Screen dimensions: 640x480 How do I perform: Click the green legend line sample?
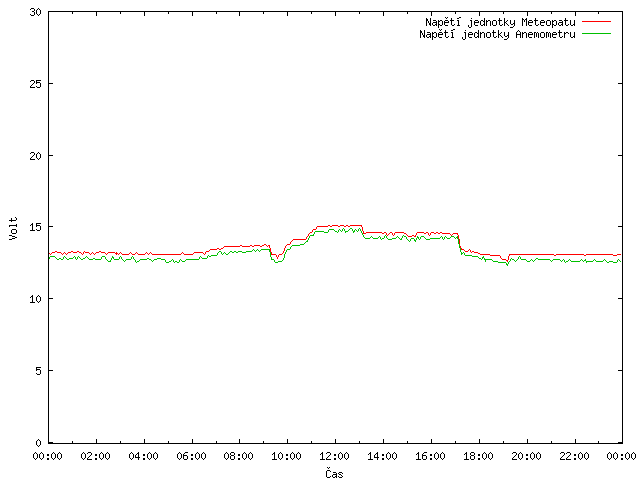tap(596, 33)
